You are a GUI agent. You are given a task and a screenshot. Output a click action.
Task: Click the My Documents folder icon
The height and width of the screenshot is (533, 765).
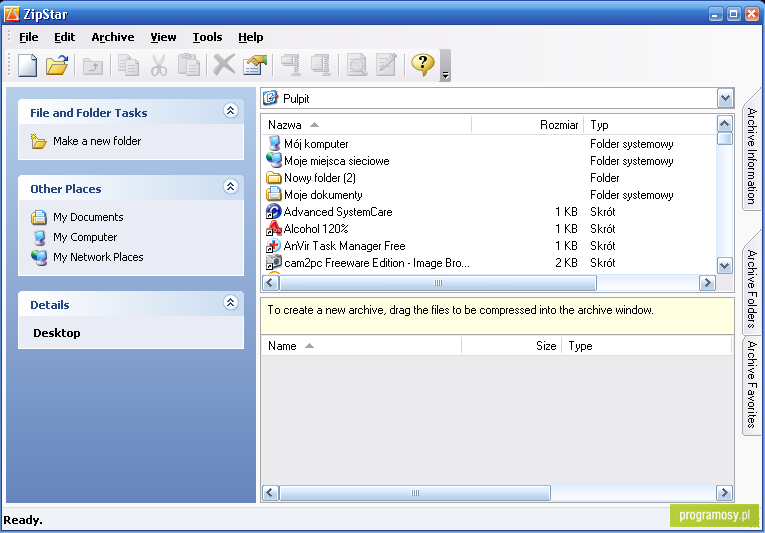click(x=39, y=217)
